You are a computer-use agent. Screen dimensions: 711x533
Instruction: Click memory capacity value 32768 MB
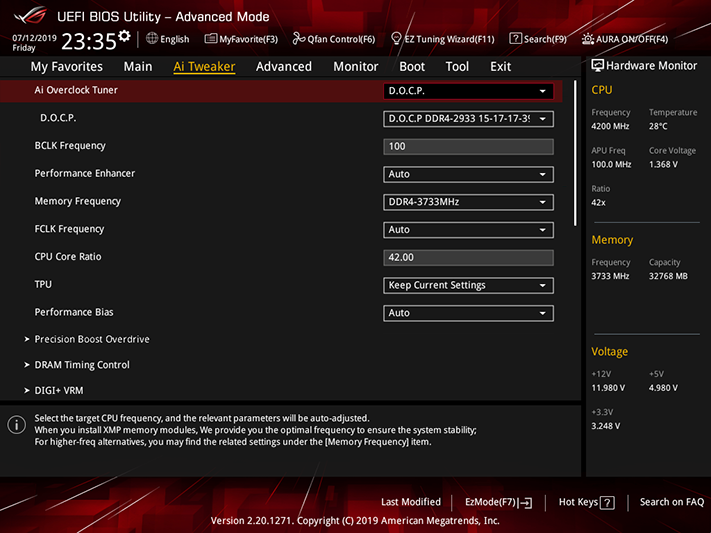point(668,276)
